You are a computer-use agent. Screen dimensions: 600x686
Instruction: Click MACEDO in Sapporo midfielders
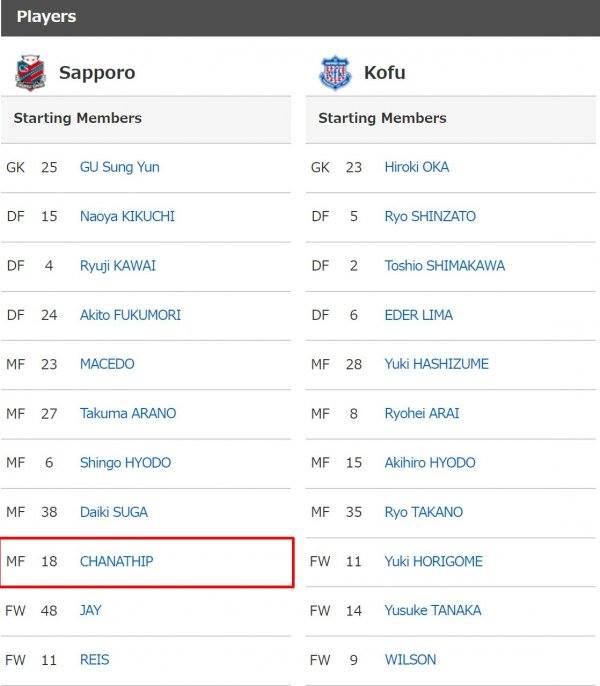coord(107,364)
